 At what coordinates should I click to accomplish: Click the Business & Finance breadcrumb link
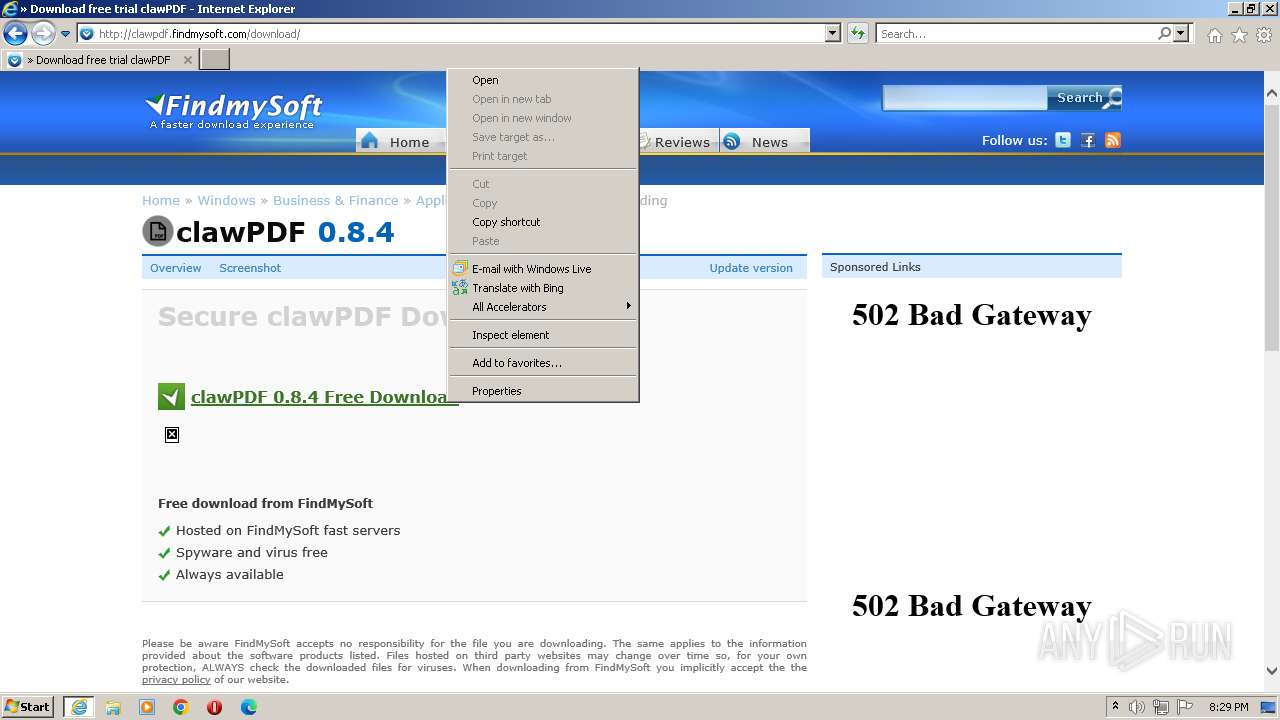(x=336, y=200)
